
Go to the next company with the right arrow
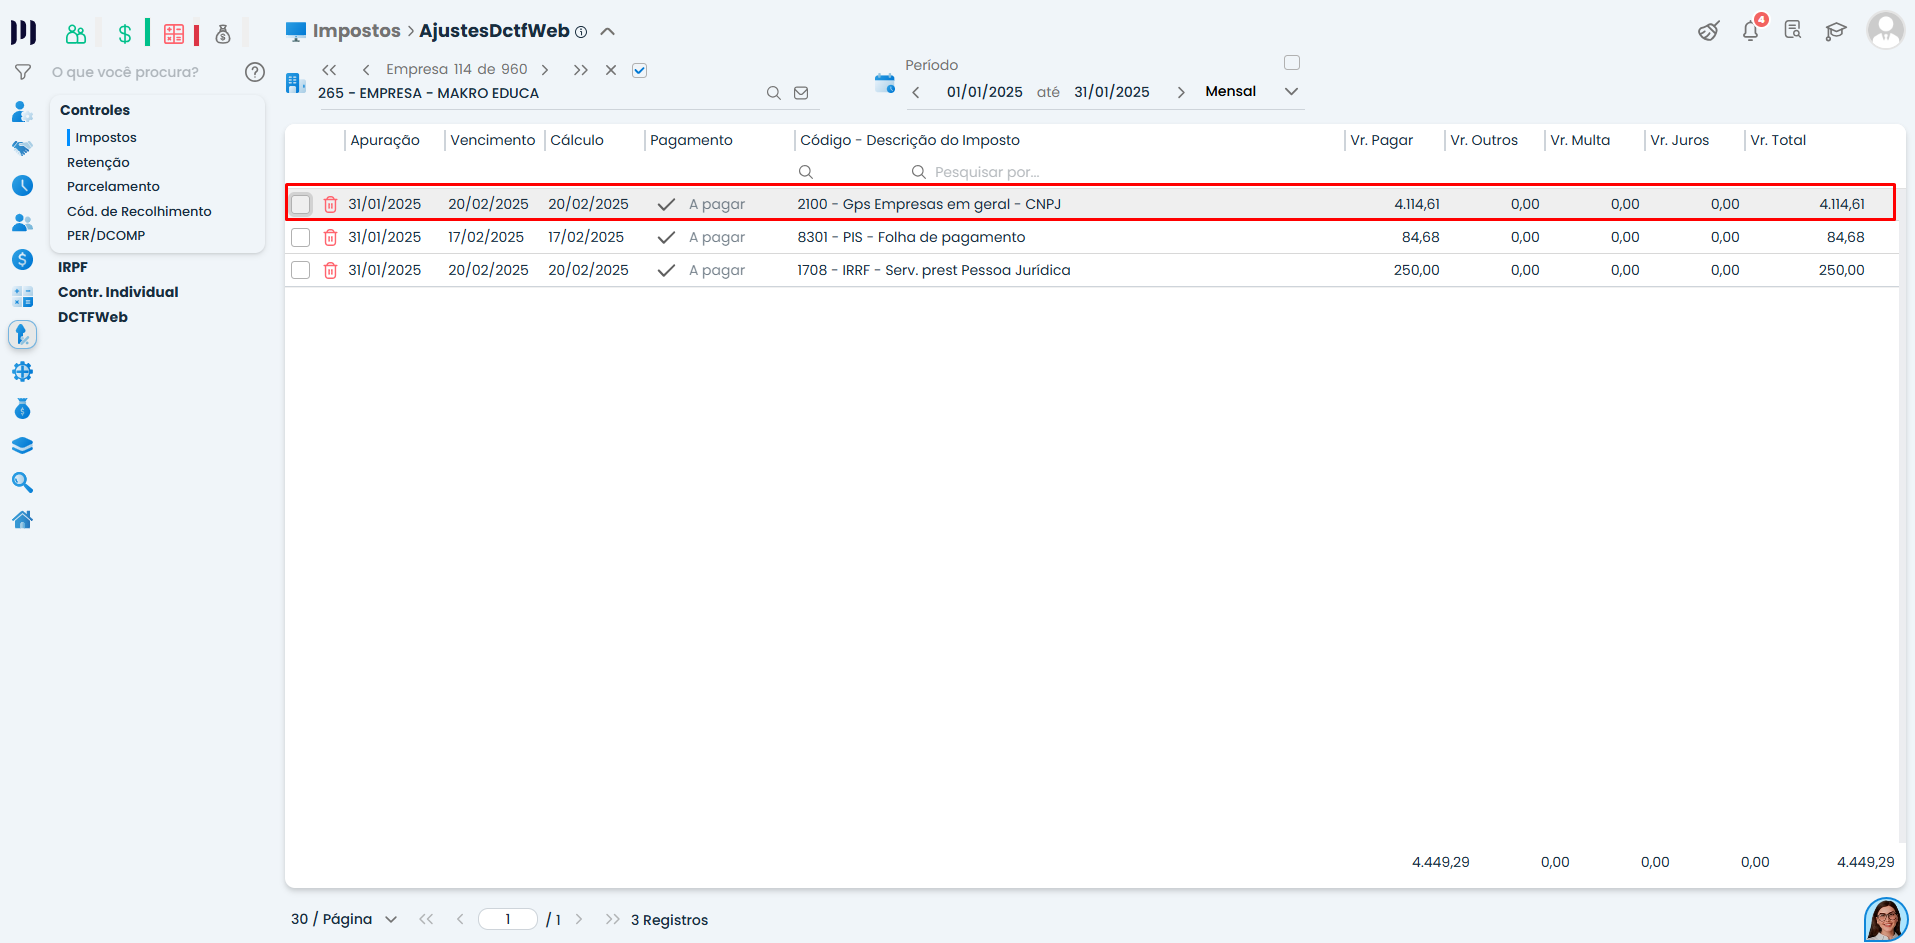[545, 70]
